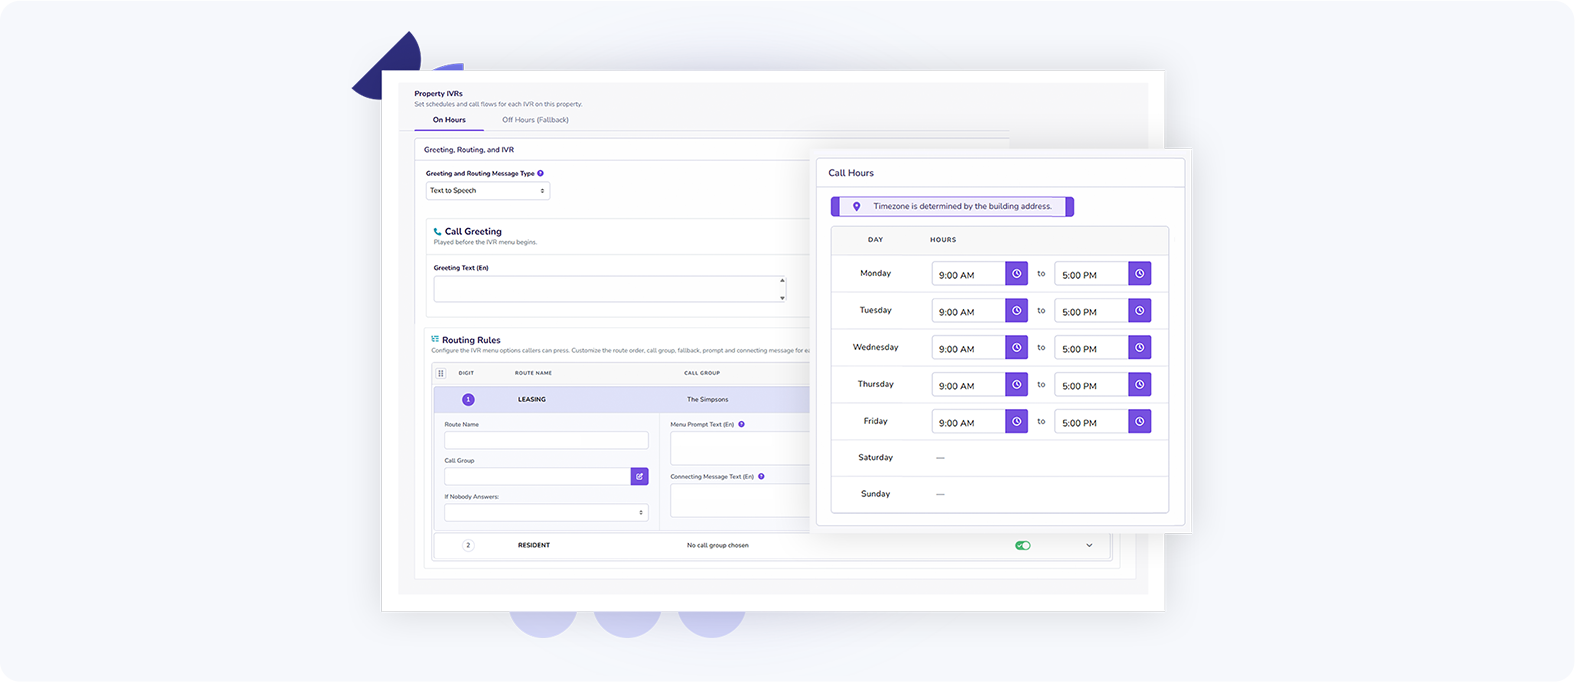The image size is (1575, 682).
Task: Click the Menu Prompt Text textarea
Action: [740, 448]
